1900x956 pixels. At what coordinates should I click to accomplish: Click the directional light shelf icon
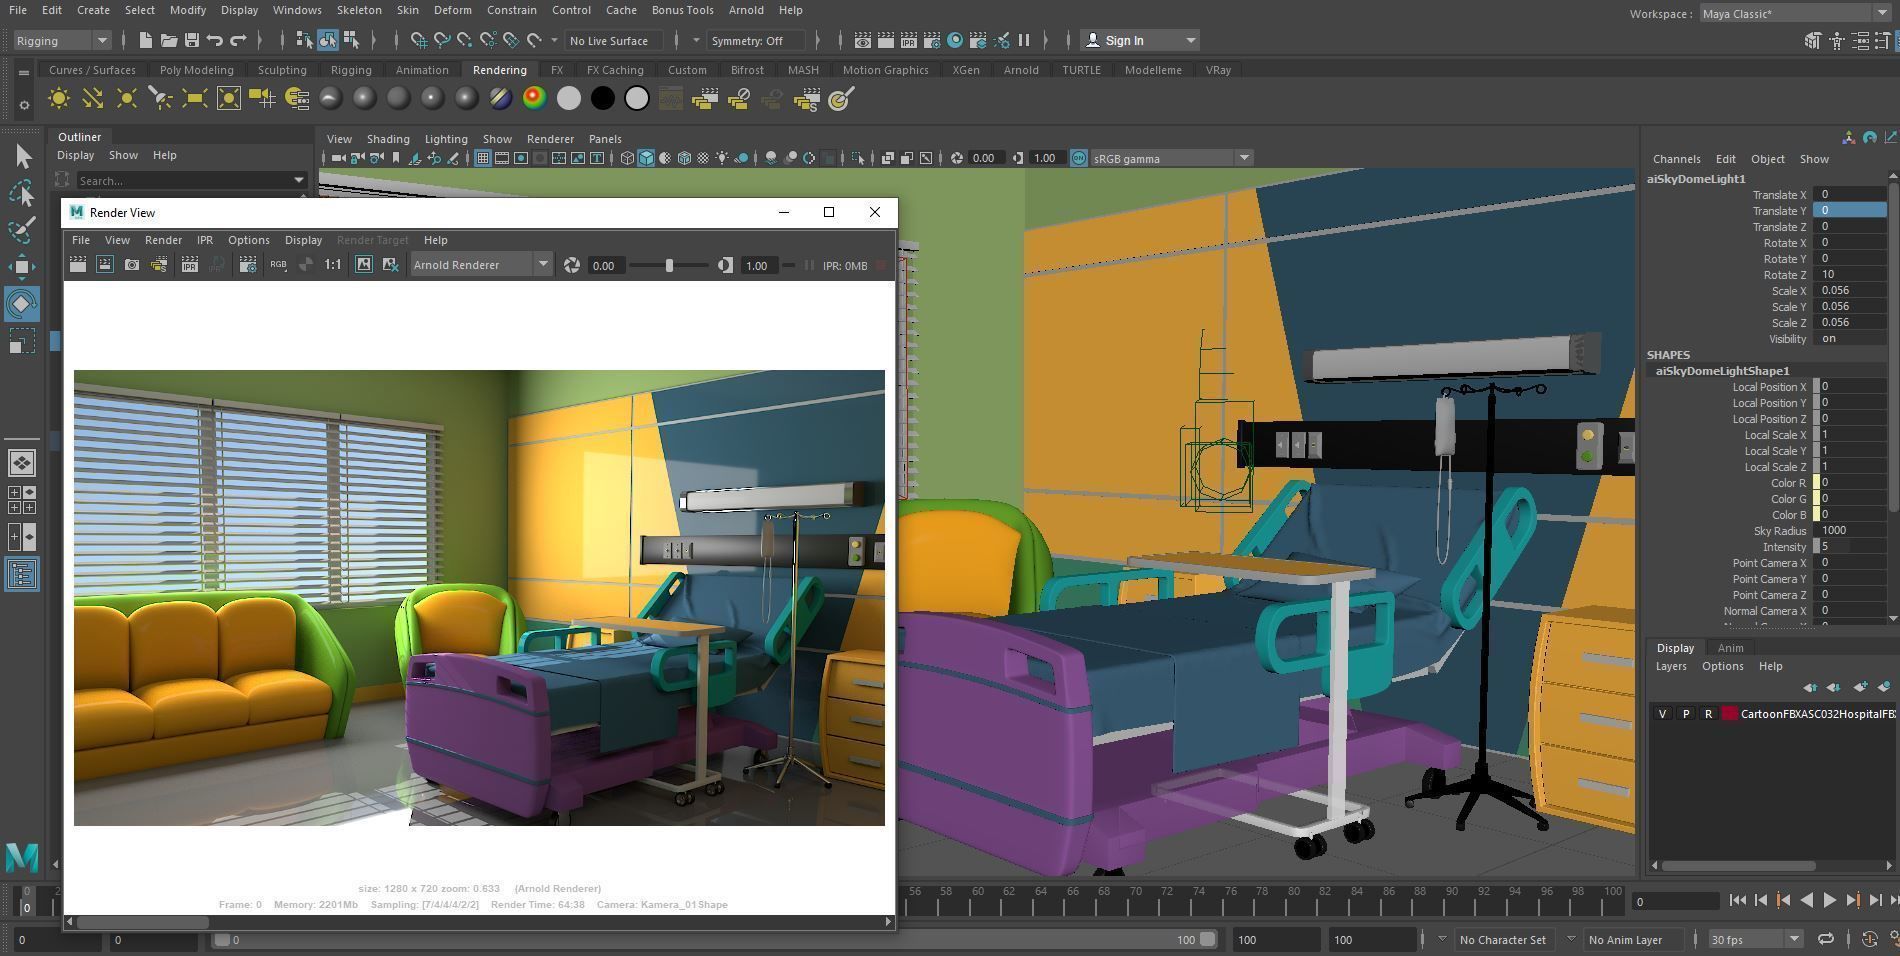[x=93, y=98]
